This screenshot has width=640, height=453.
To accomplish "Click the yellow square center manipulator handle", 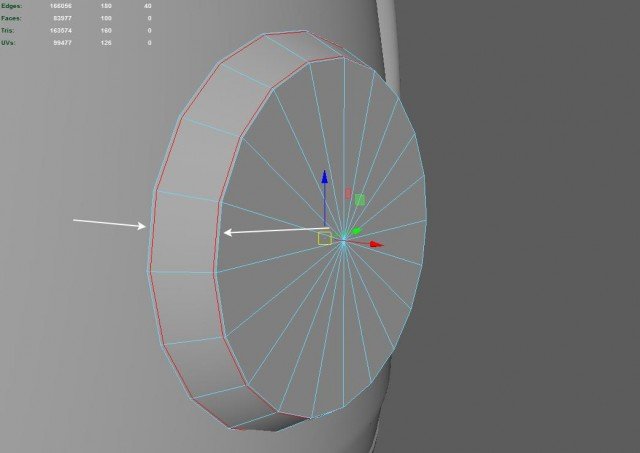I will click(x=324, y=238).
